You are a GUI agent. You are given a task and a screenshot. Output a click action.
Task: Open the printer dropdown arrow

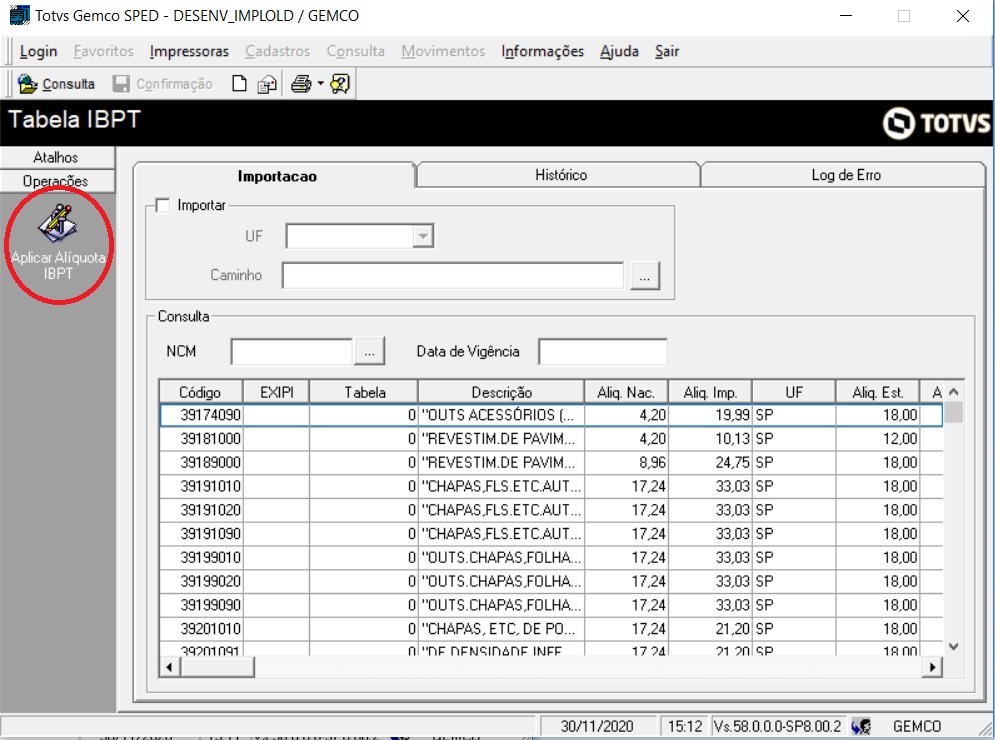pyautogui.click(x=320, y=84)
